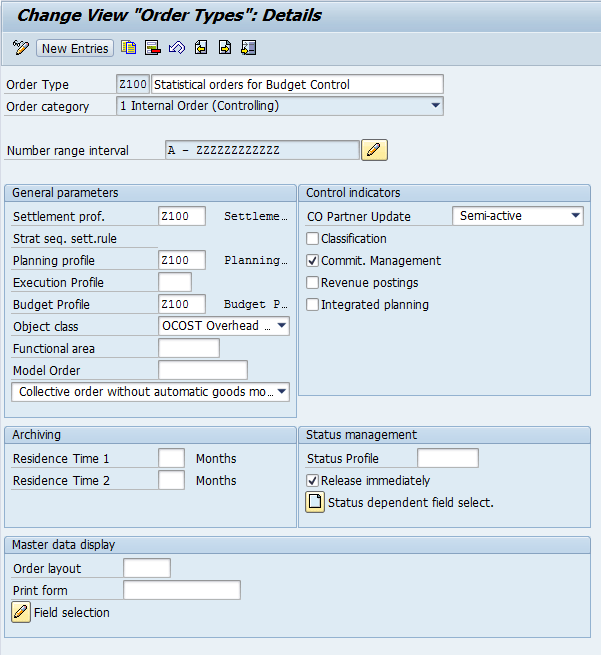Click the Copy As toolbar icon
Viewport: 601px width, 655px height.
click(128, 48)
